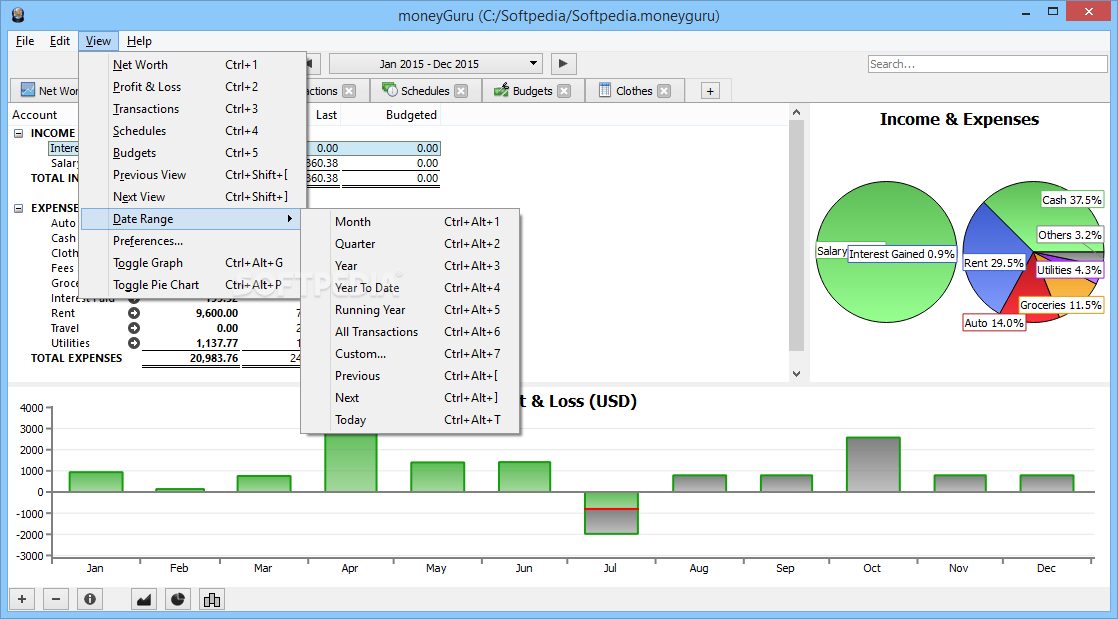Choose Next View menu item
The height and width of the screenshot is (619, 1118).
pyautogui.click(x=193, y=197)
